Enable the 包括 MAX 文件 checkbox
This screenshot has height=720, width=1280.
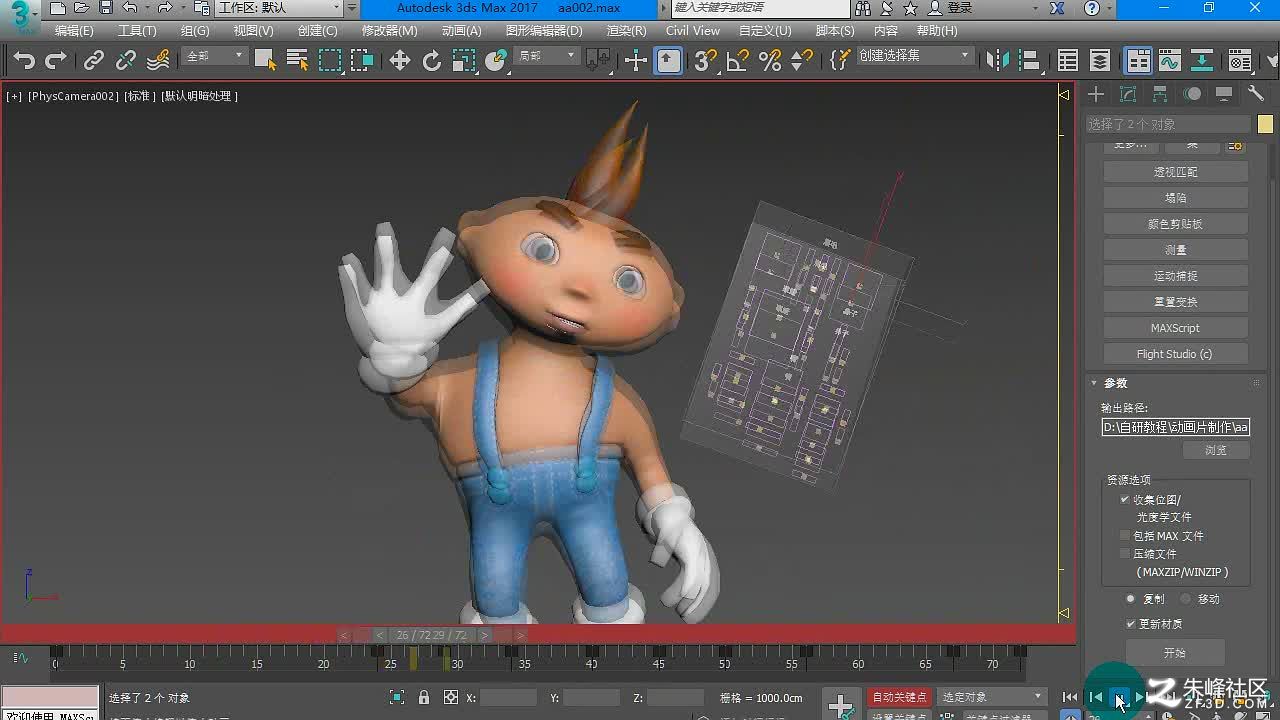(1125, 535)
